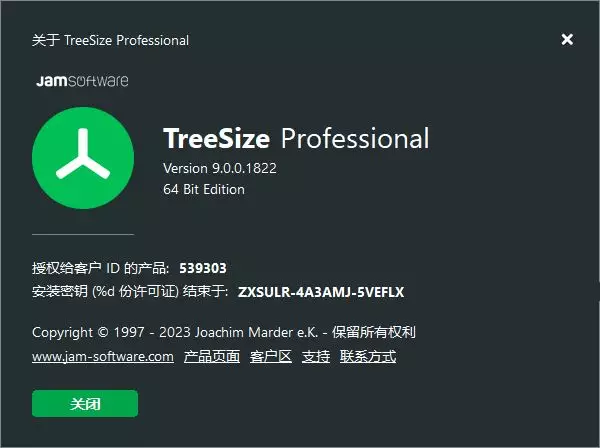Click the 安装密钥 license label

tap(130, 292)
